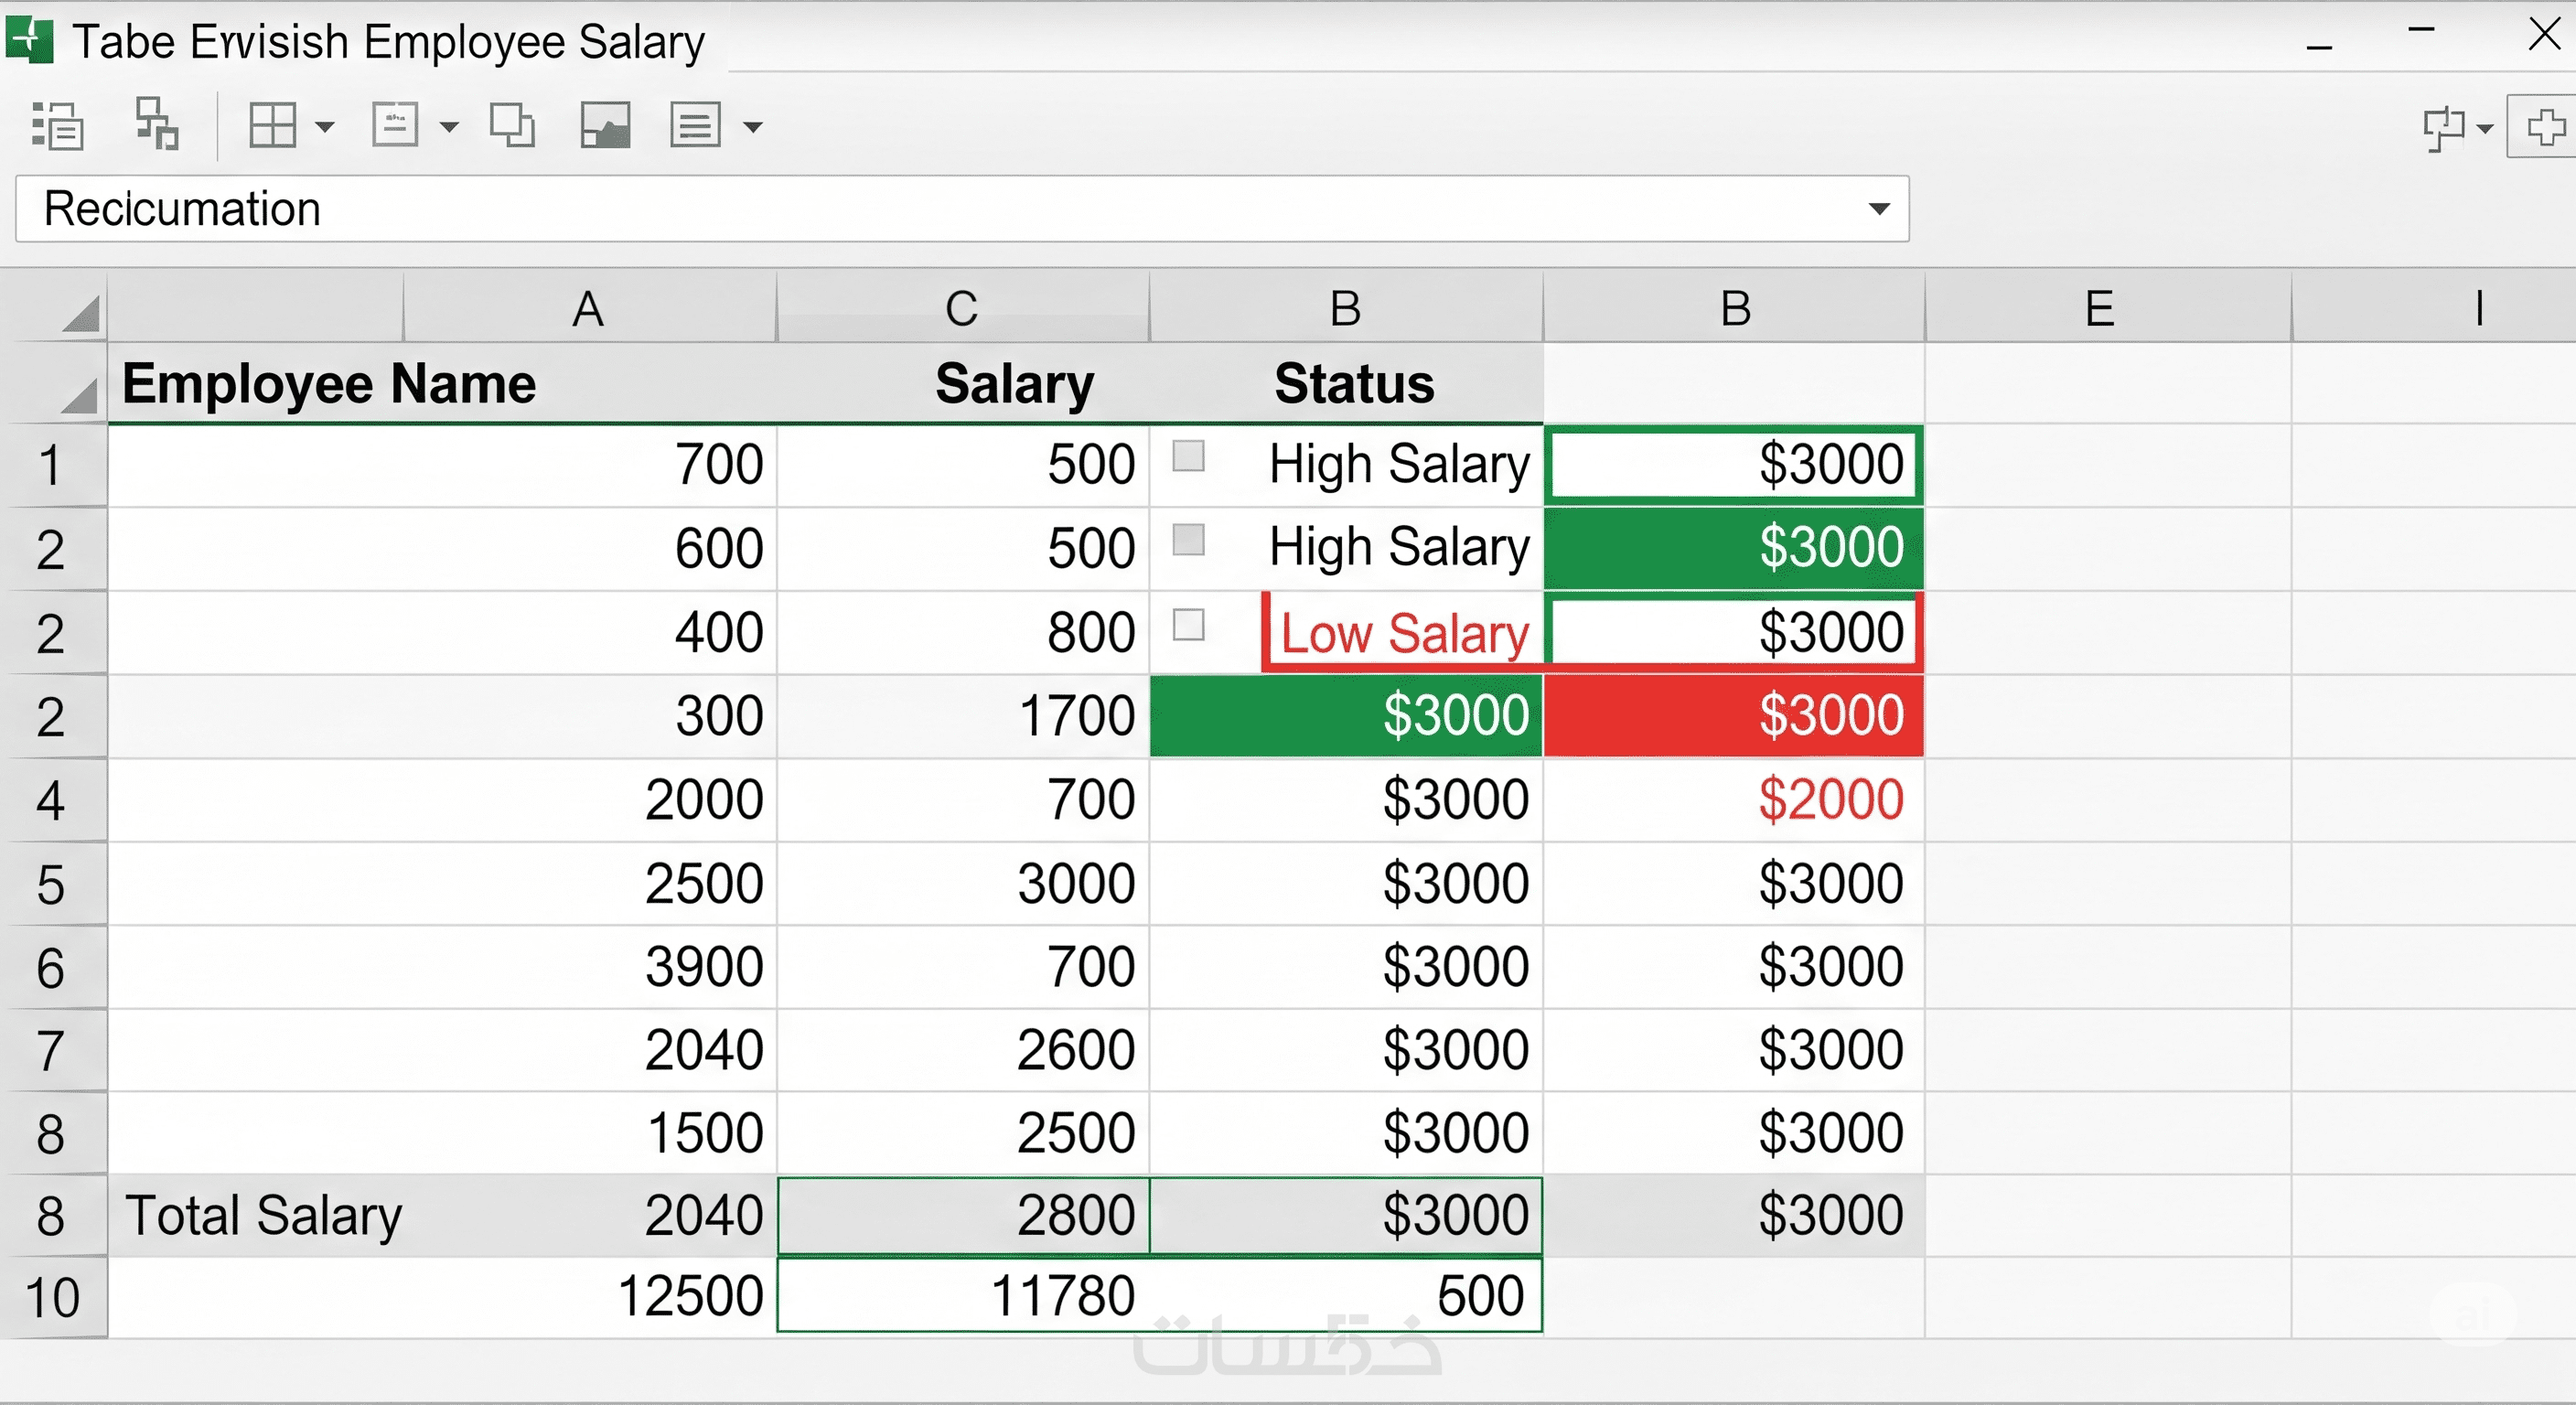Image resolution: width=2576 pixels, height=1405 pixels.
Task: Select column header E
Action: 2100,309
